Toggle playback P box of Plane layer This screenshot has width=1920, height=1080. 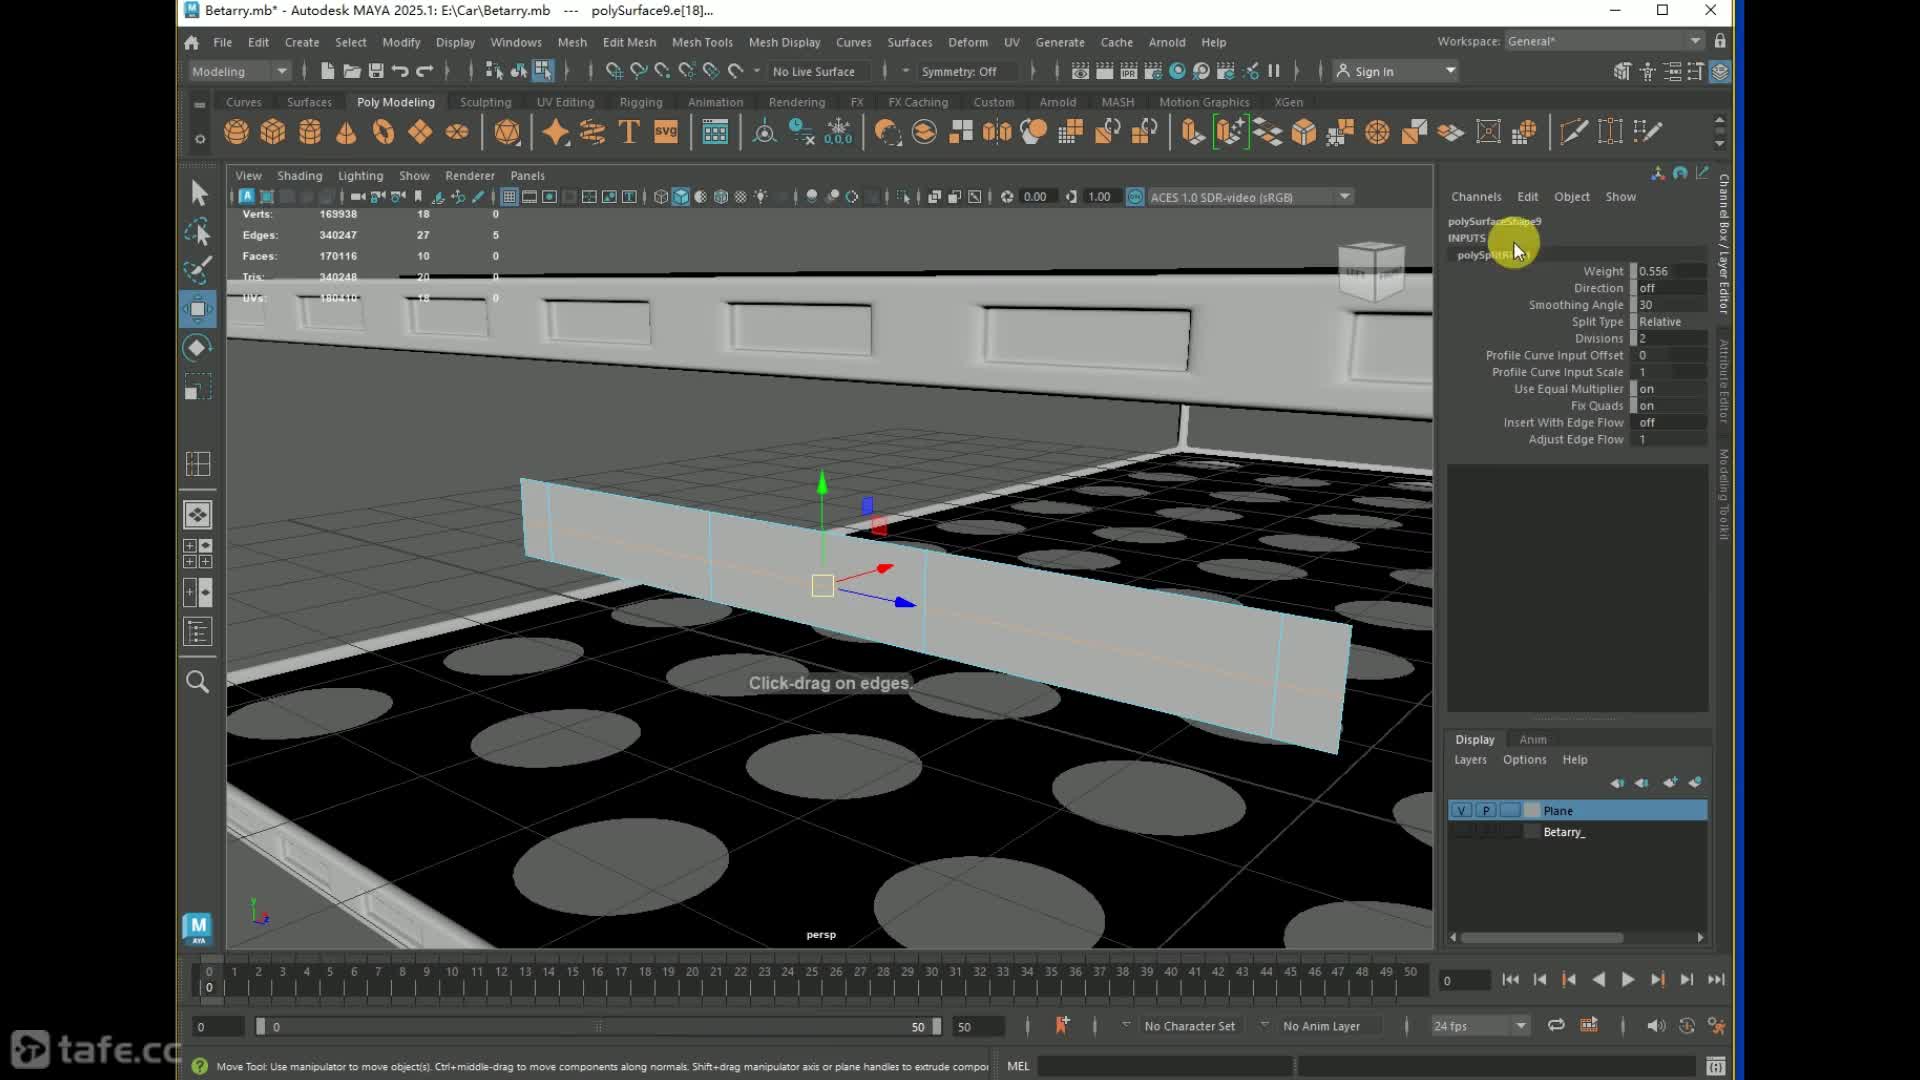tap(1486, 811)
